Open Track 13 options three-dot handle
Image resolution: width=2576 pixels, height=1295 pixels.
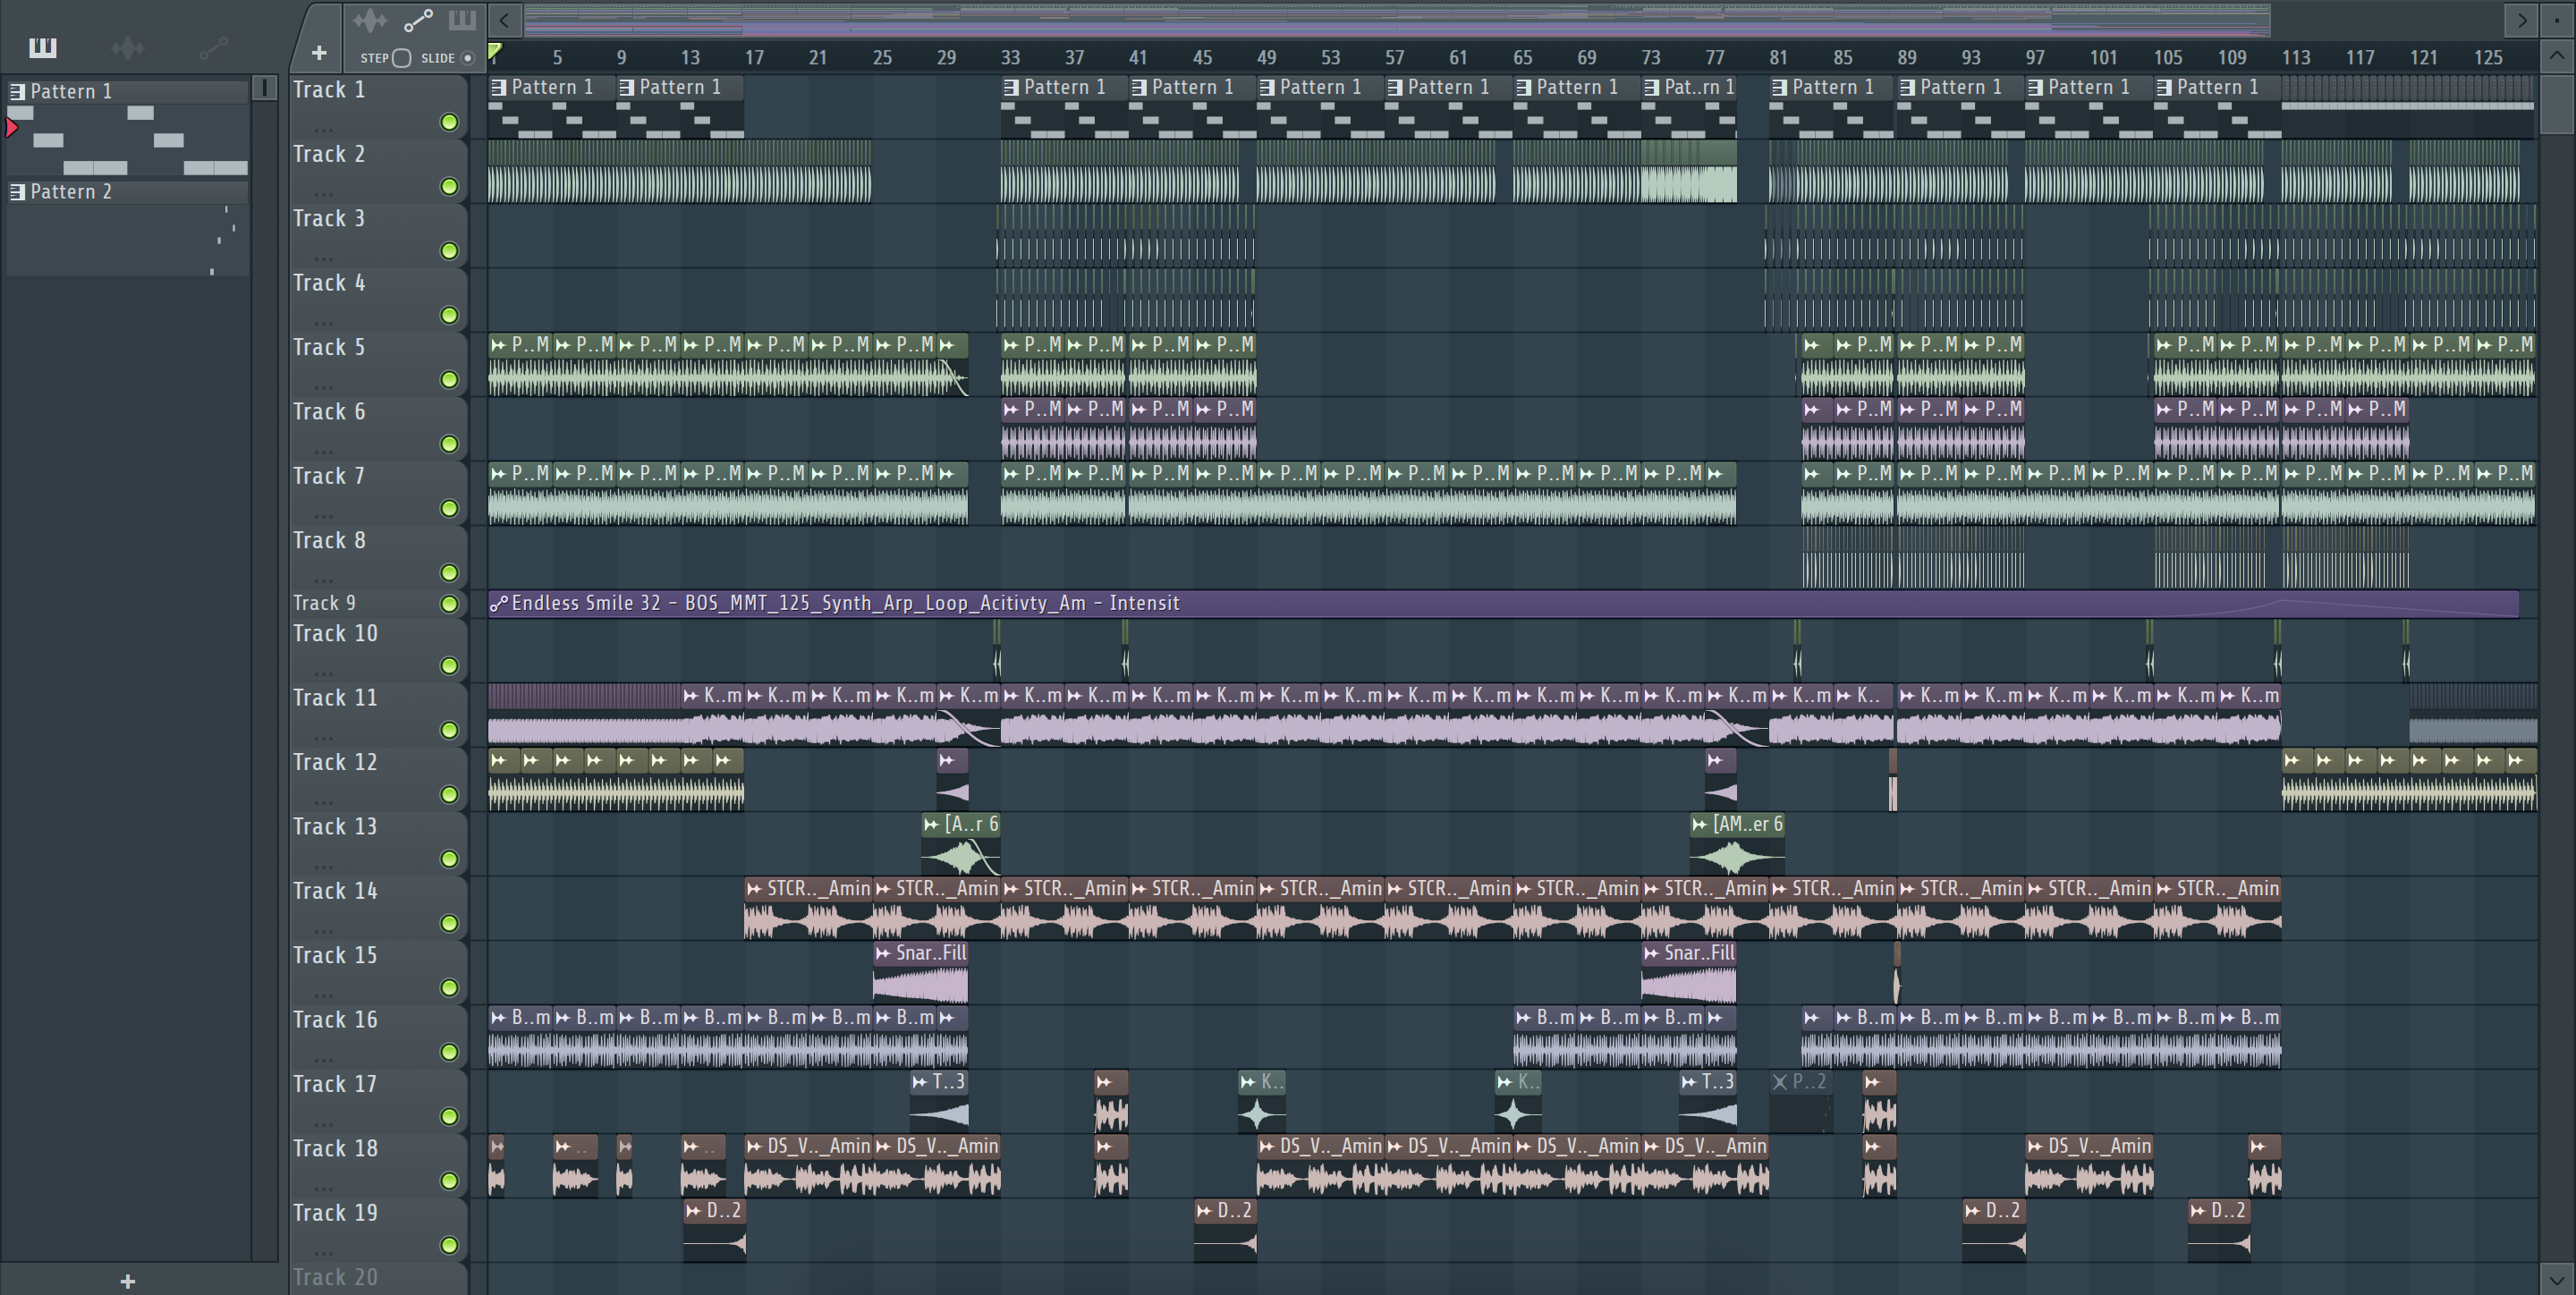point(323,866)
